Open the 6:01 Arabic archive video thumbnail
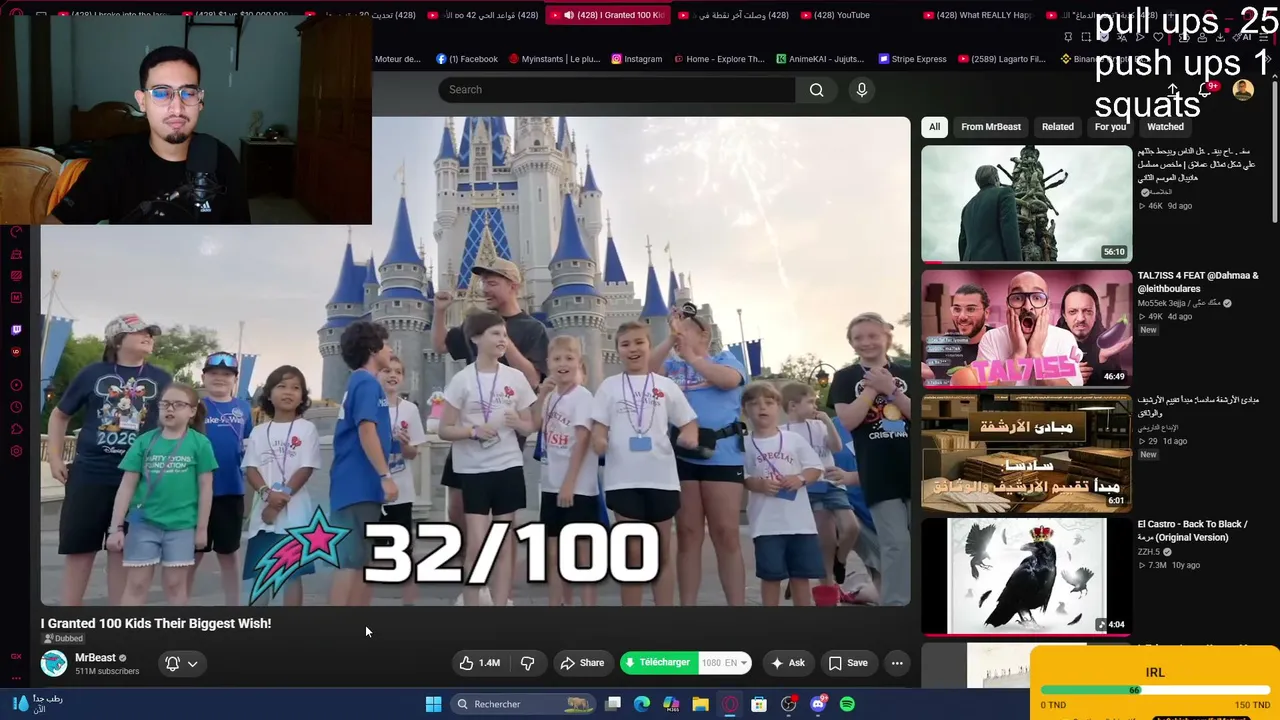 click(x=1027, y=453)
